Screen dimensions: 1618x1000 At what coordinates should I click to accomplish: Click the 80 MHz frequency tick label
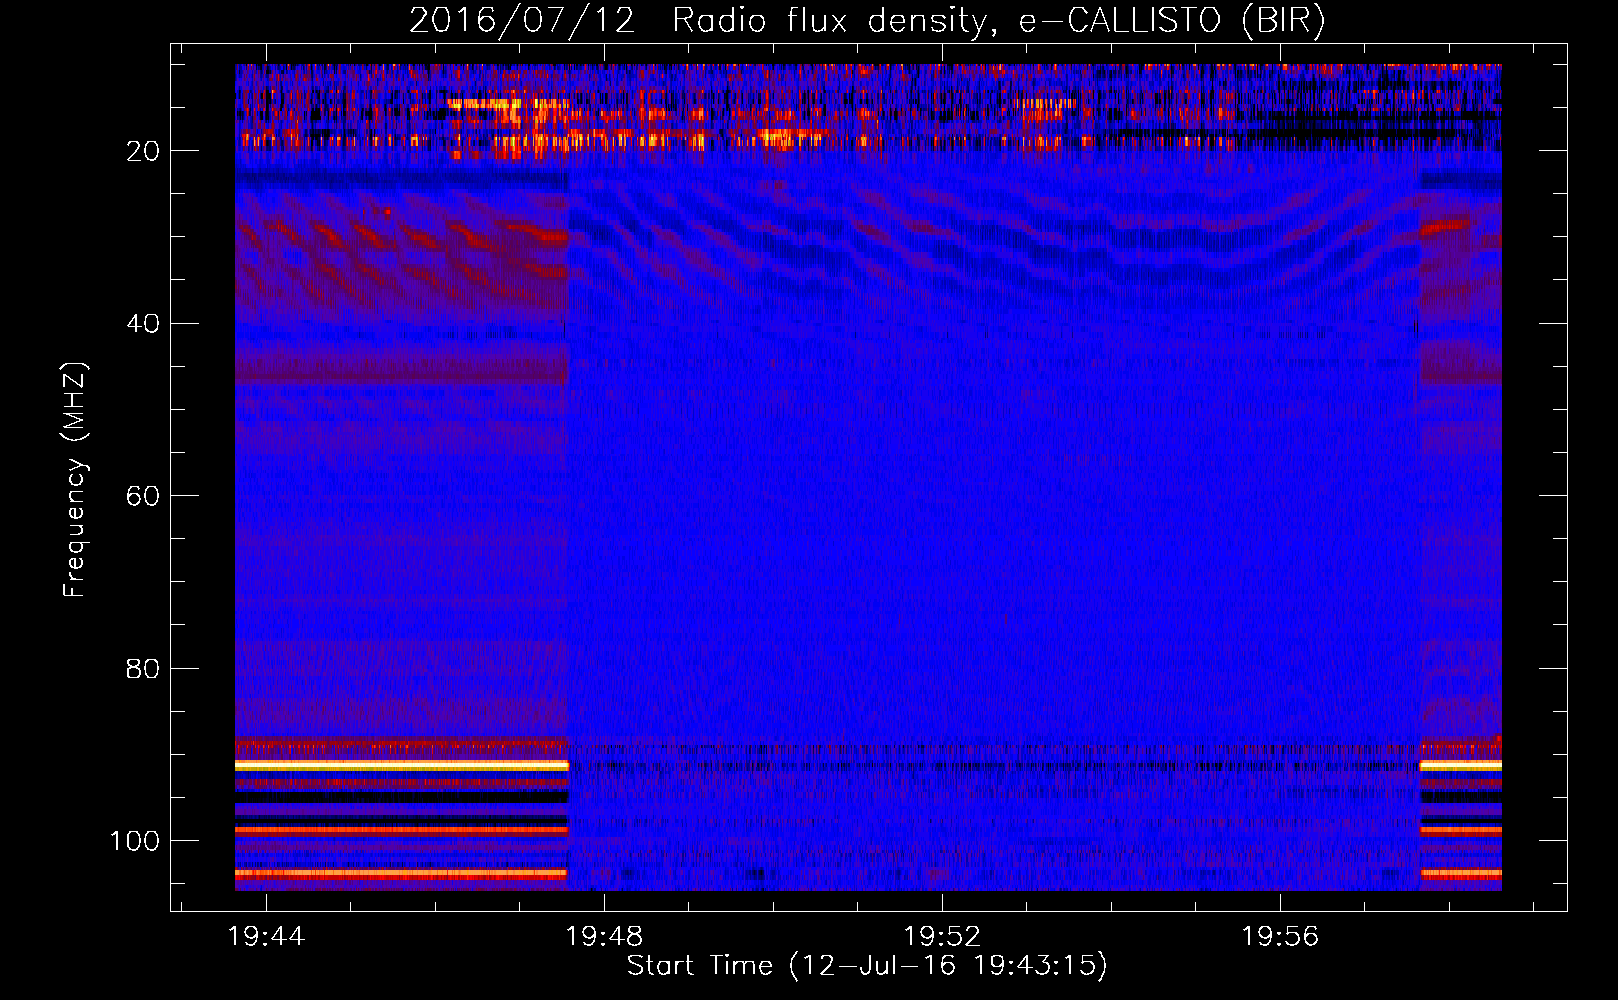click(143, 669)
